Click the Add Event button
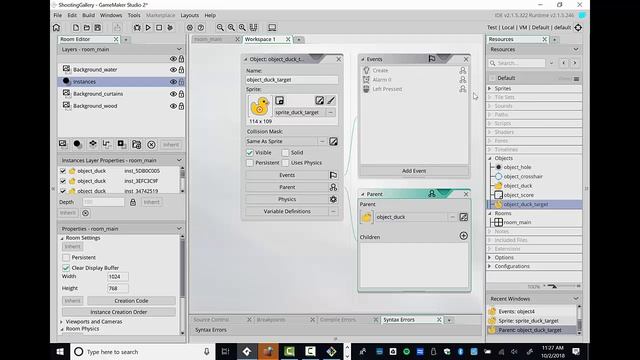 414,171
